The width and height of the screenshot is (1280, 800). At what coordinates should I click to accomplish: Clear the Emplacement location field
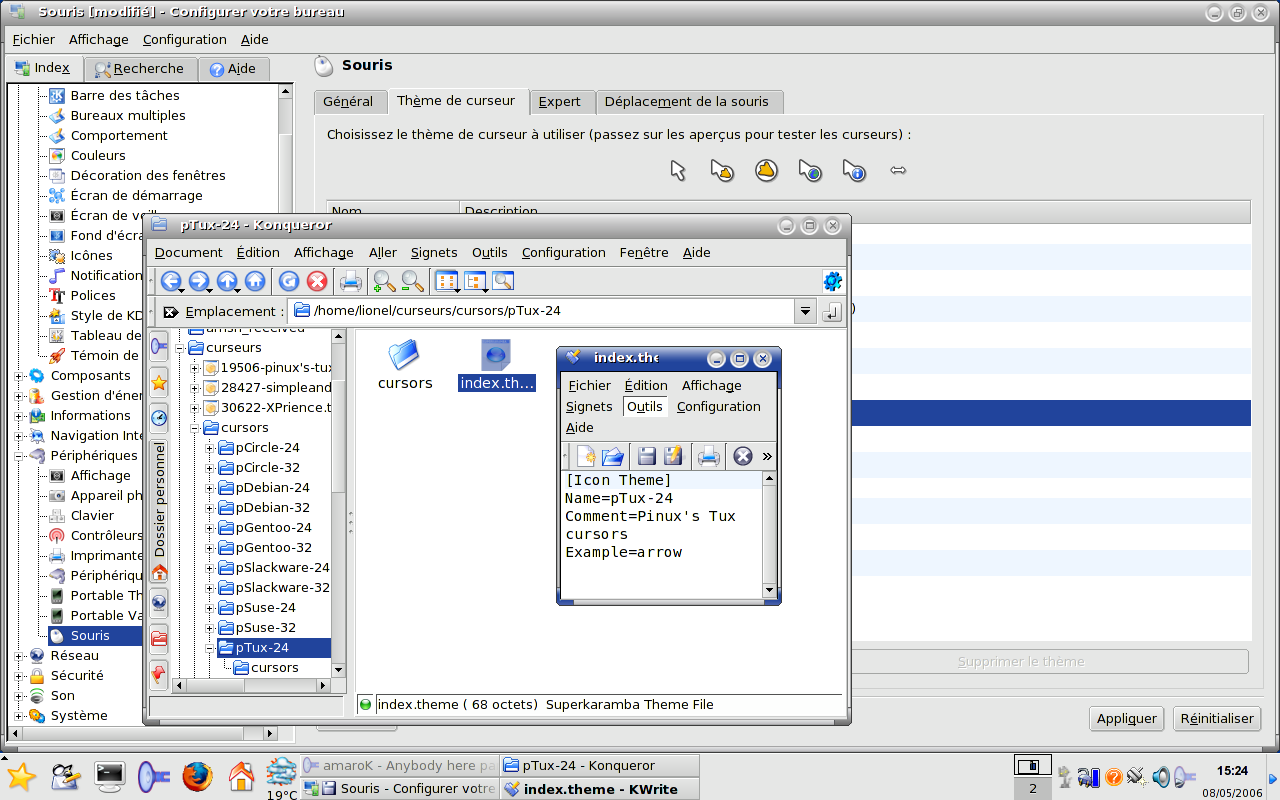click(x=171, y=312)
